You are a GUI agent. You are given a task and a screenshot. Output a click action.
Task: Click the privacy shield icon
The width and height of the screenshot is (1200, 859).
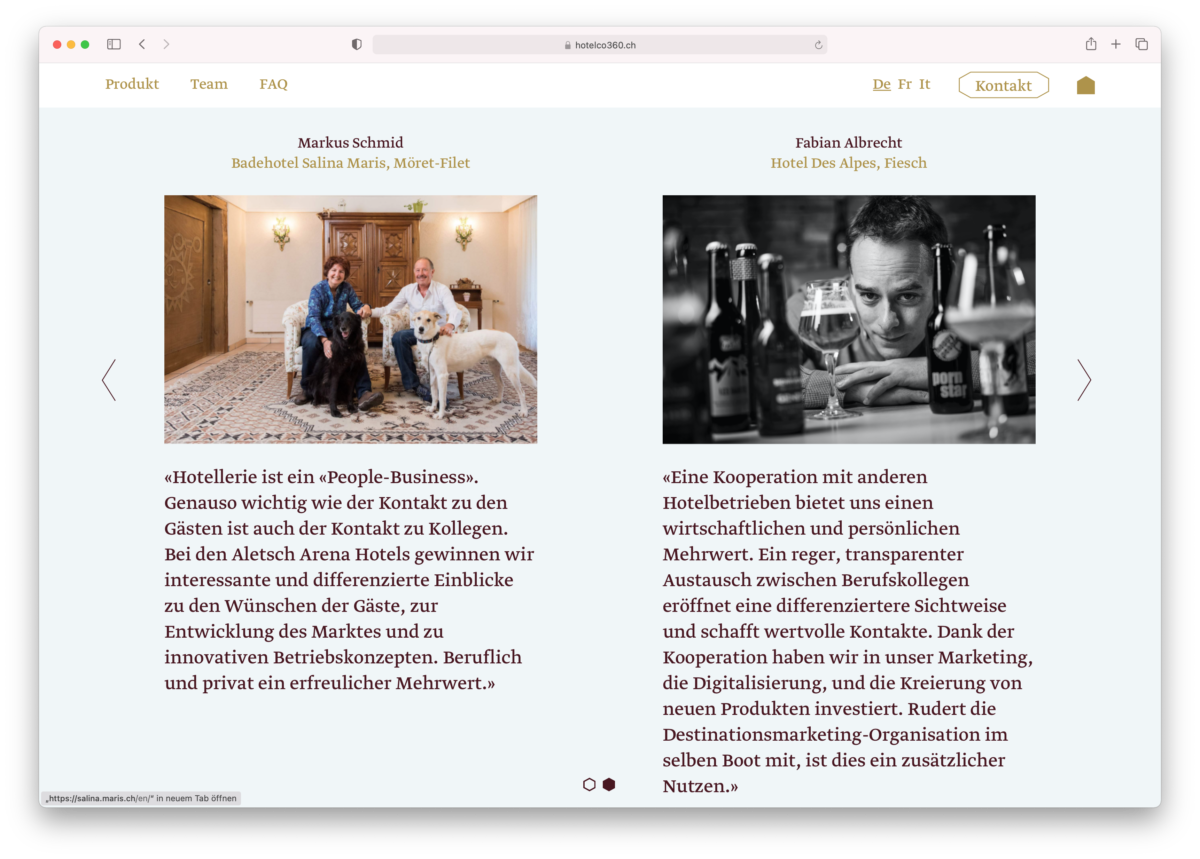[357, 44]
